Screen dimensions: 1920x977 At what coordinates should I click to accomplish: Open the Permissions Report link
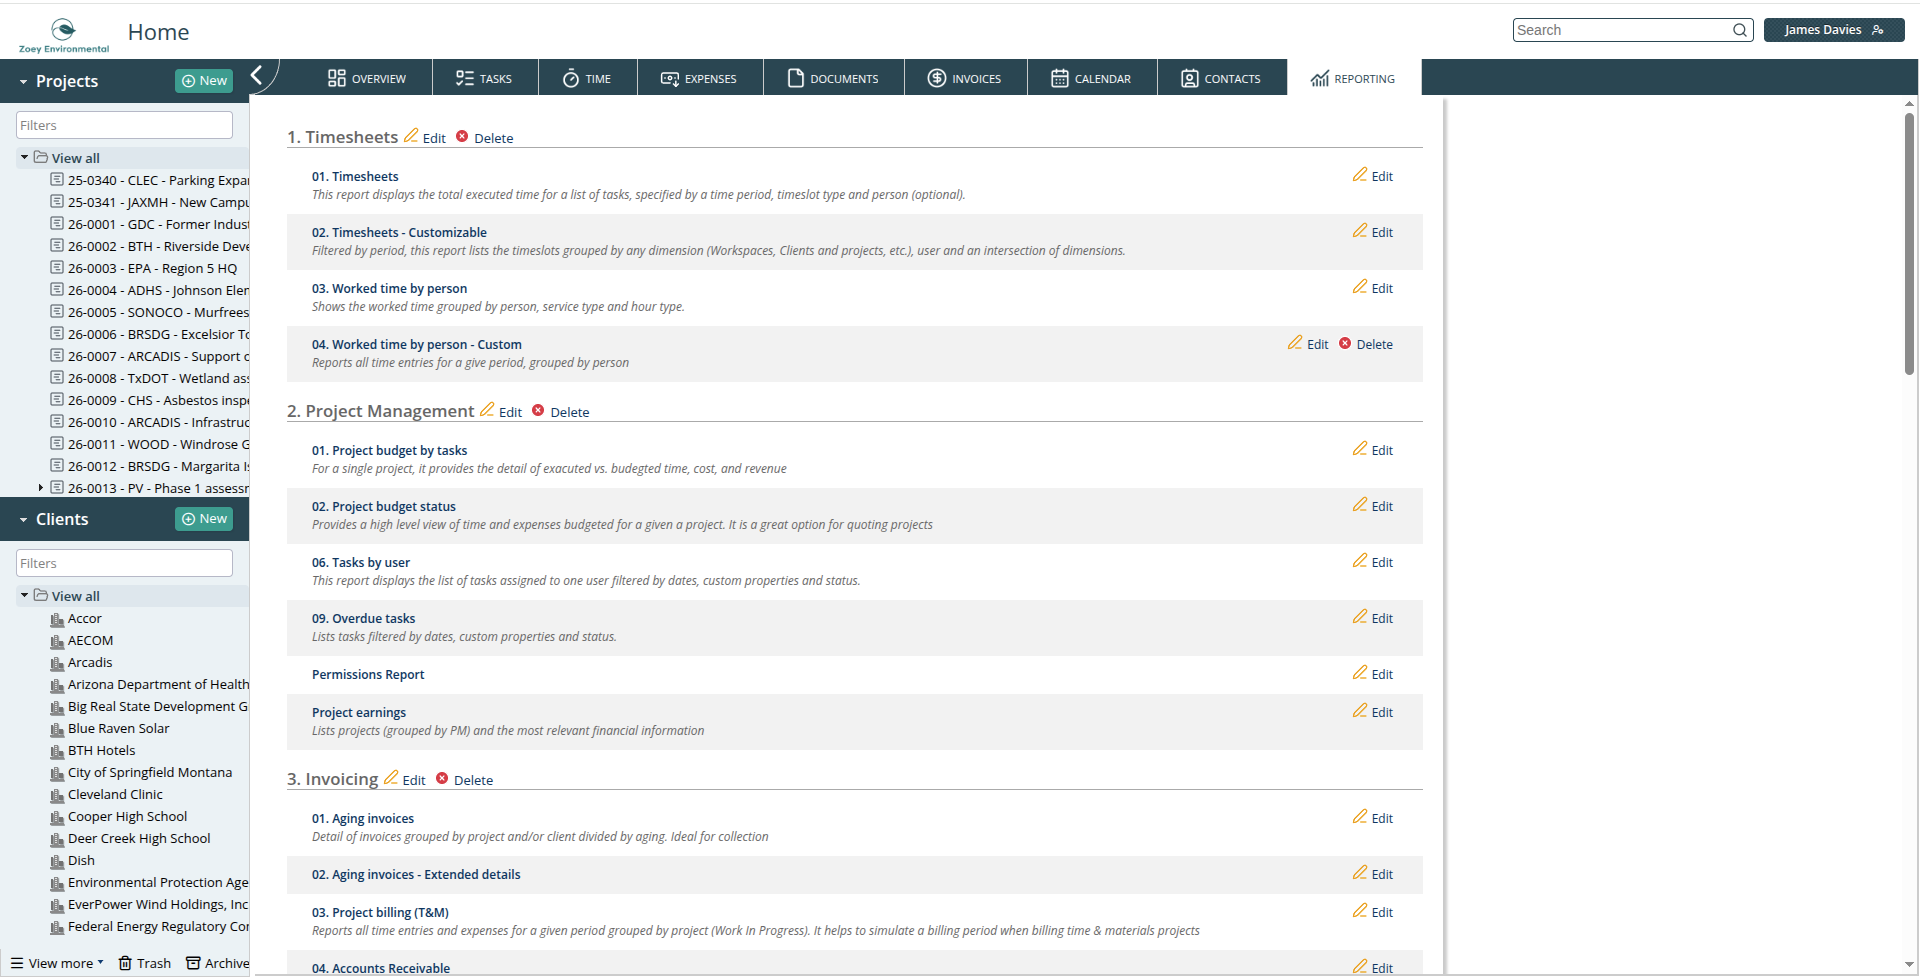point(368,674)
